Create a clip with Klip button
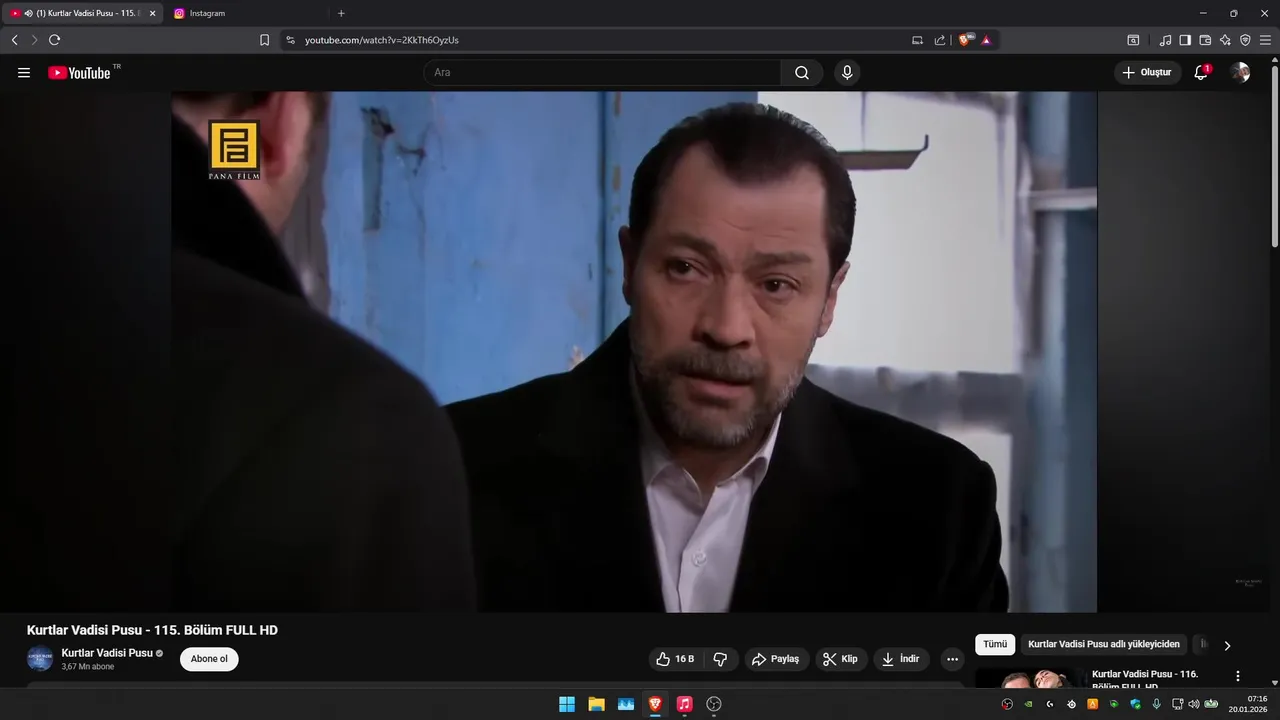Screen dimensions: 1280x720 840,659
